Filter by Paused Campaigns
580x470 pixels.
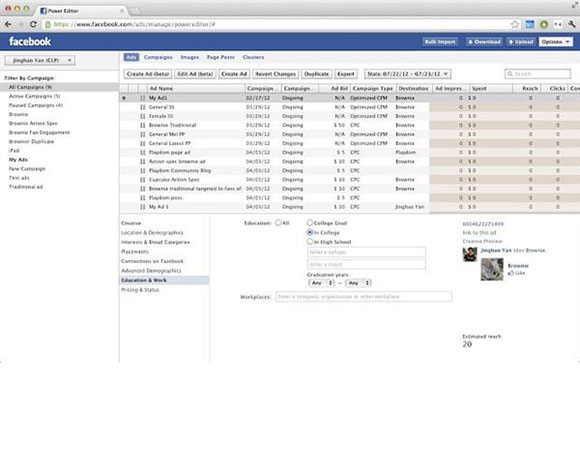36,105
